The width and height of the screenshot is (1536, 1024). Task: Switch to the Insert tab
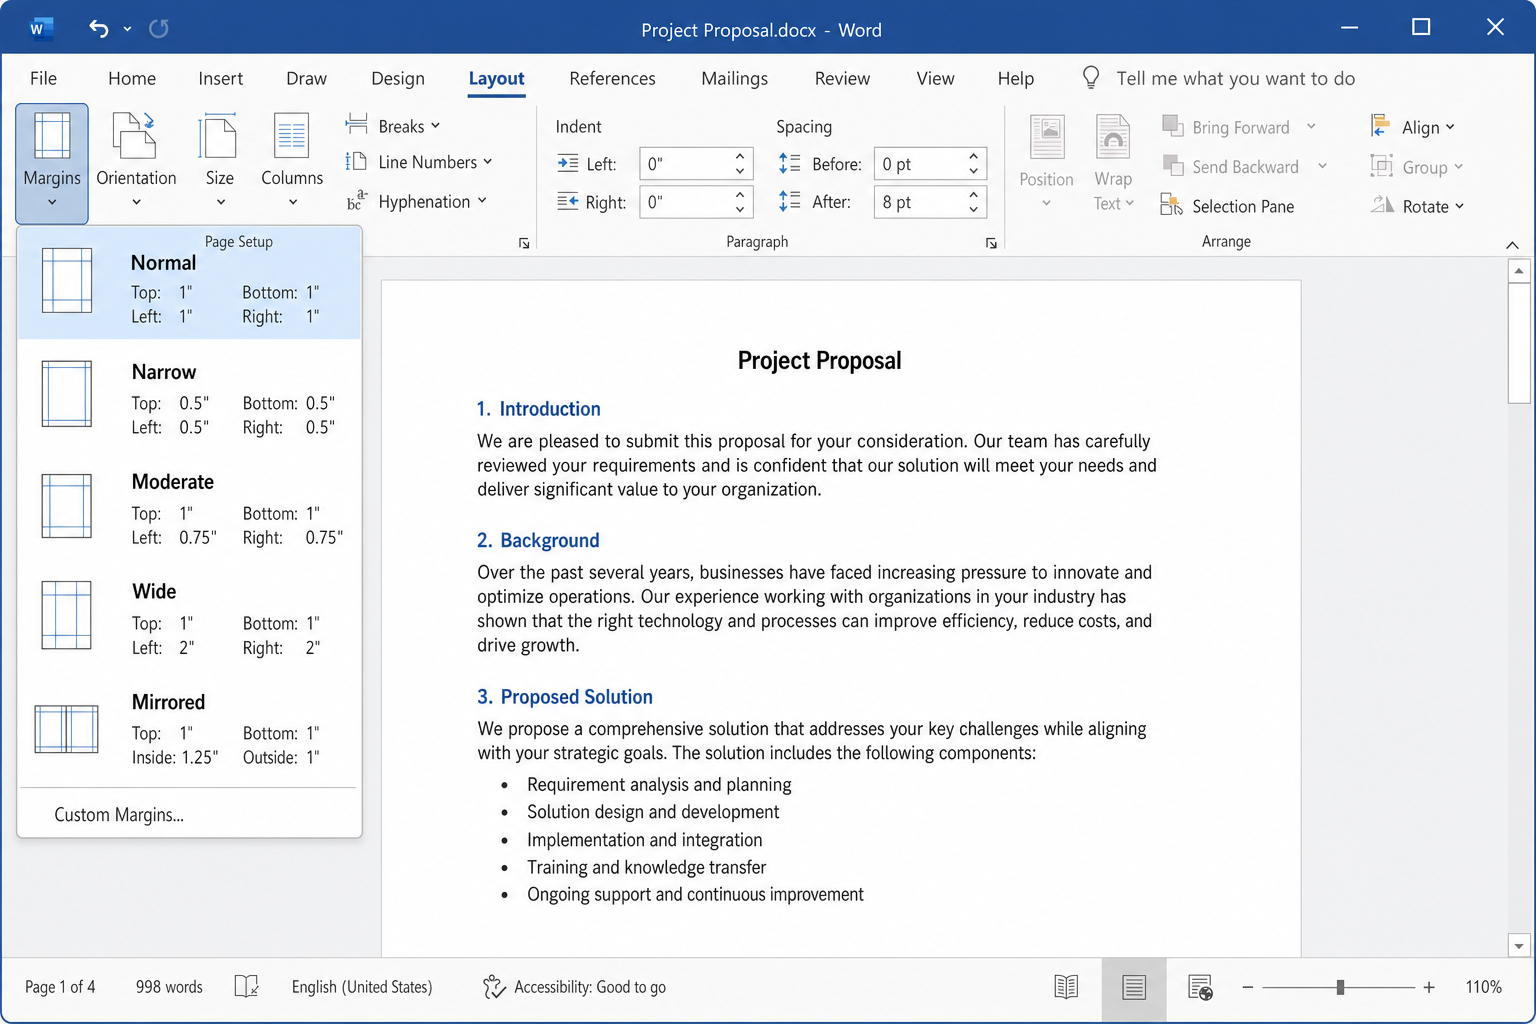coord(220,78)
